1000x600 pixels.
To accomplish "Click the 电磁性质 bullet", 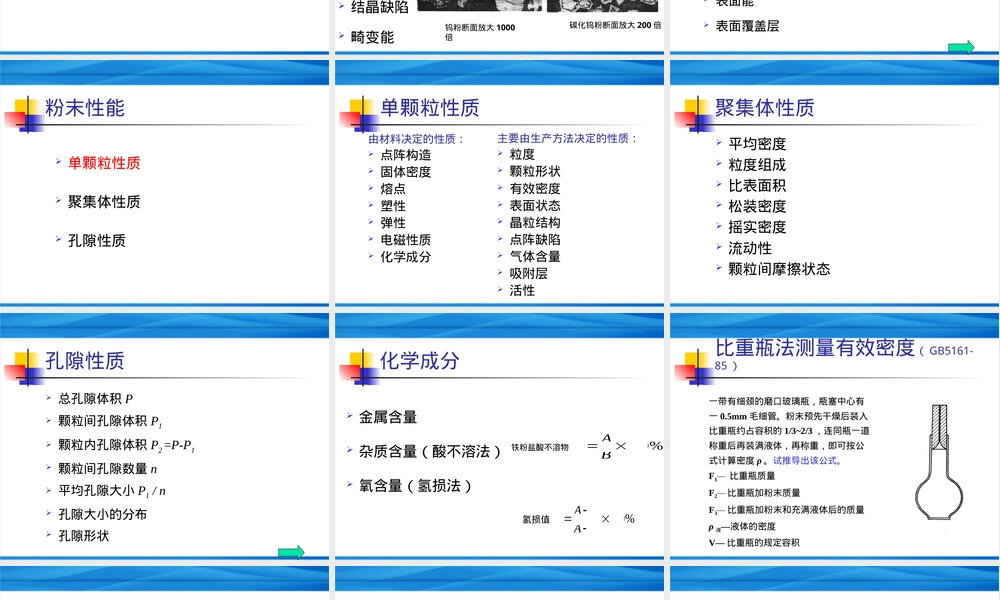I will tap(406, 240).
